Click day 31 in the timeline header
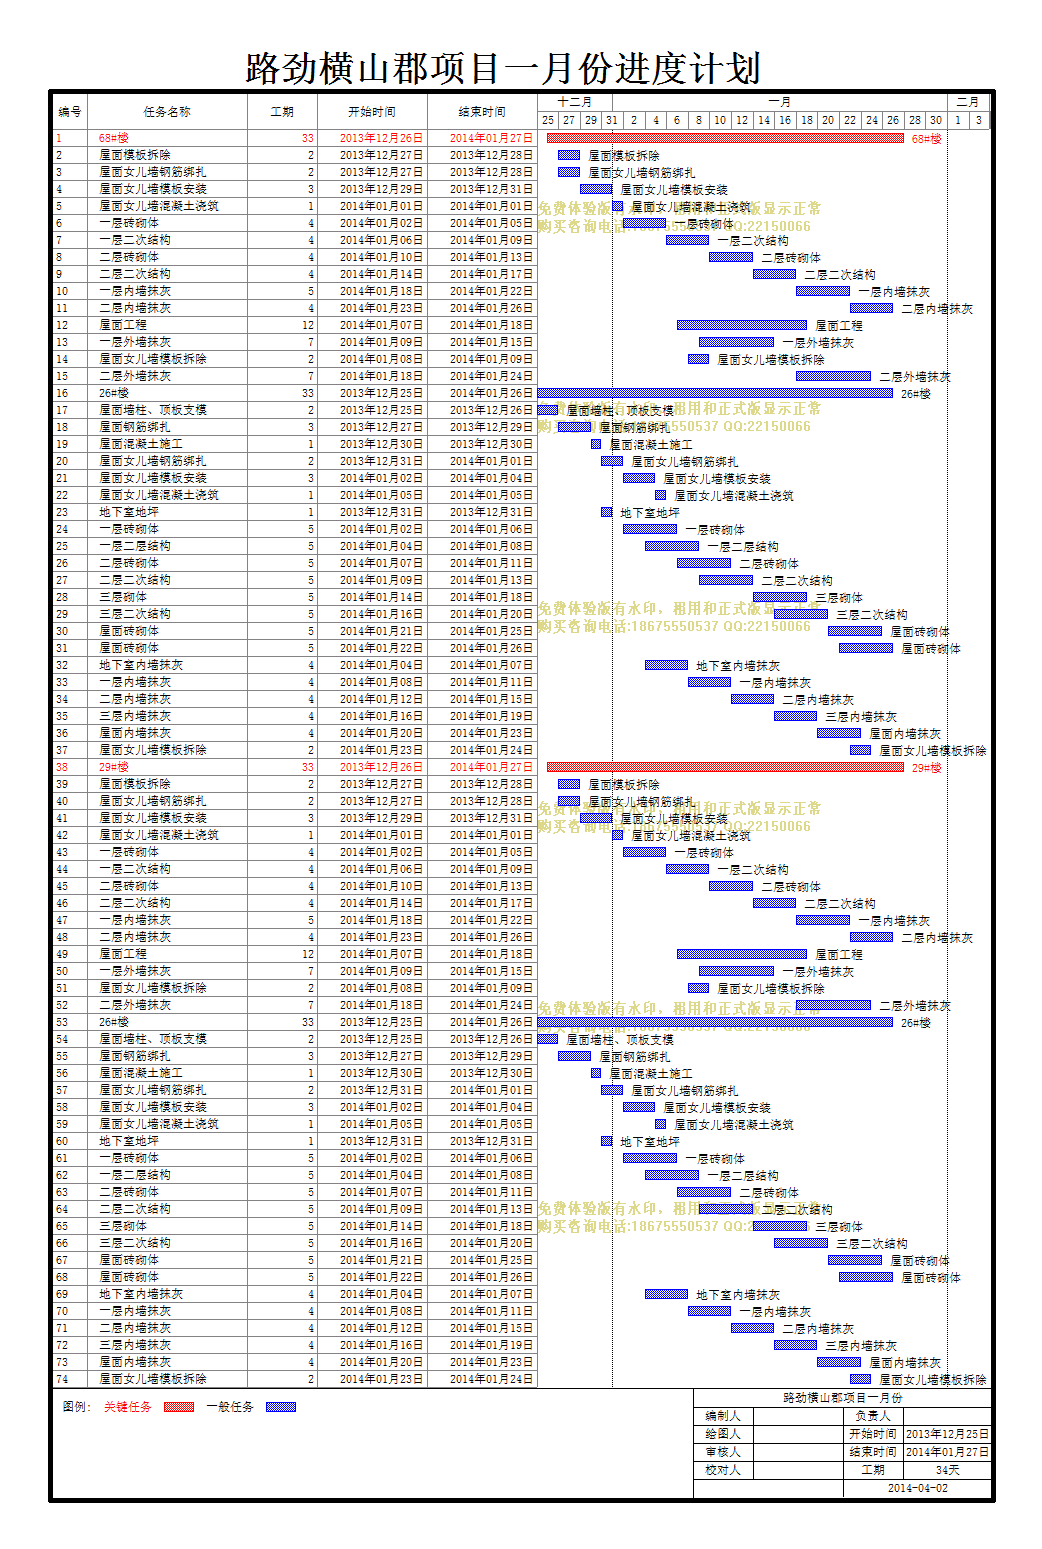This screenshot has height=1549, width=1042. pos(612,120)
